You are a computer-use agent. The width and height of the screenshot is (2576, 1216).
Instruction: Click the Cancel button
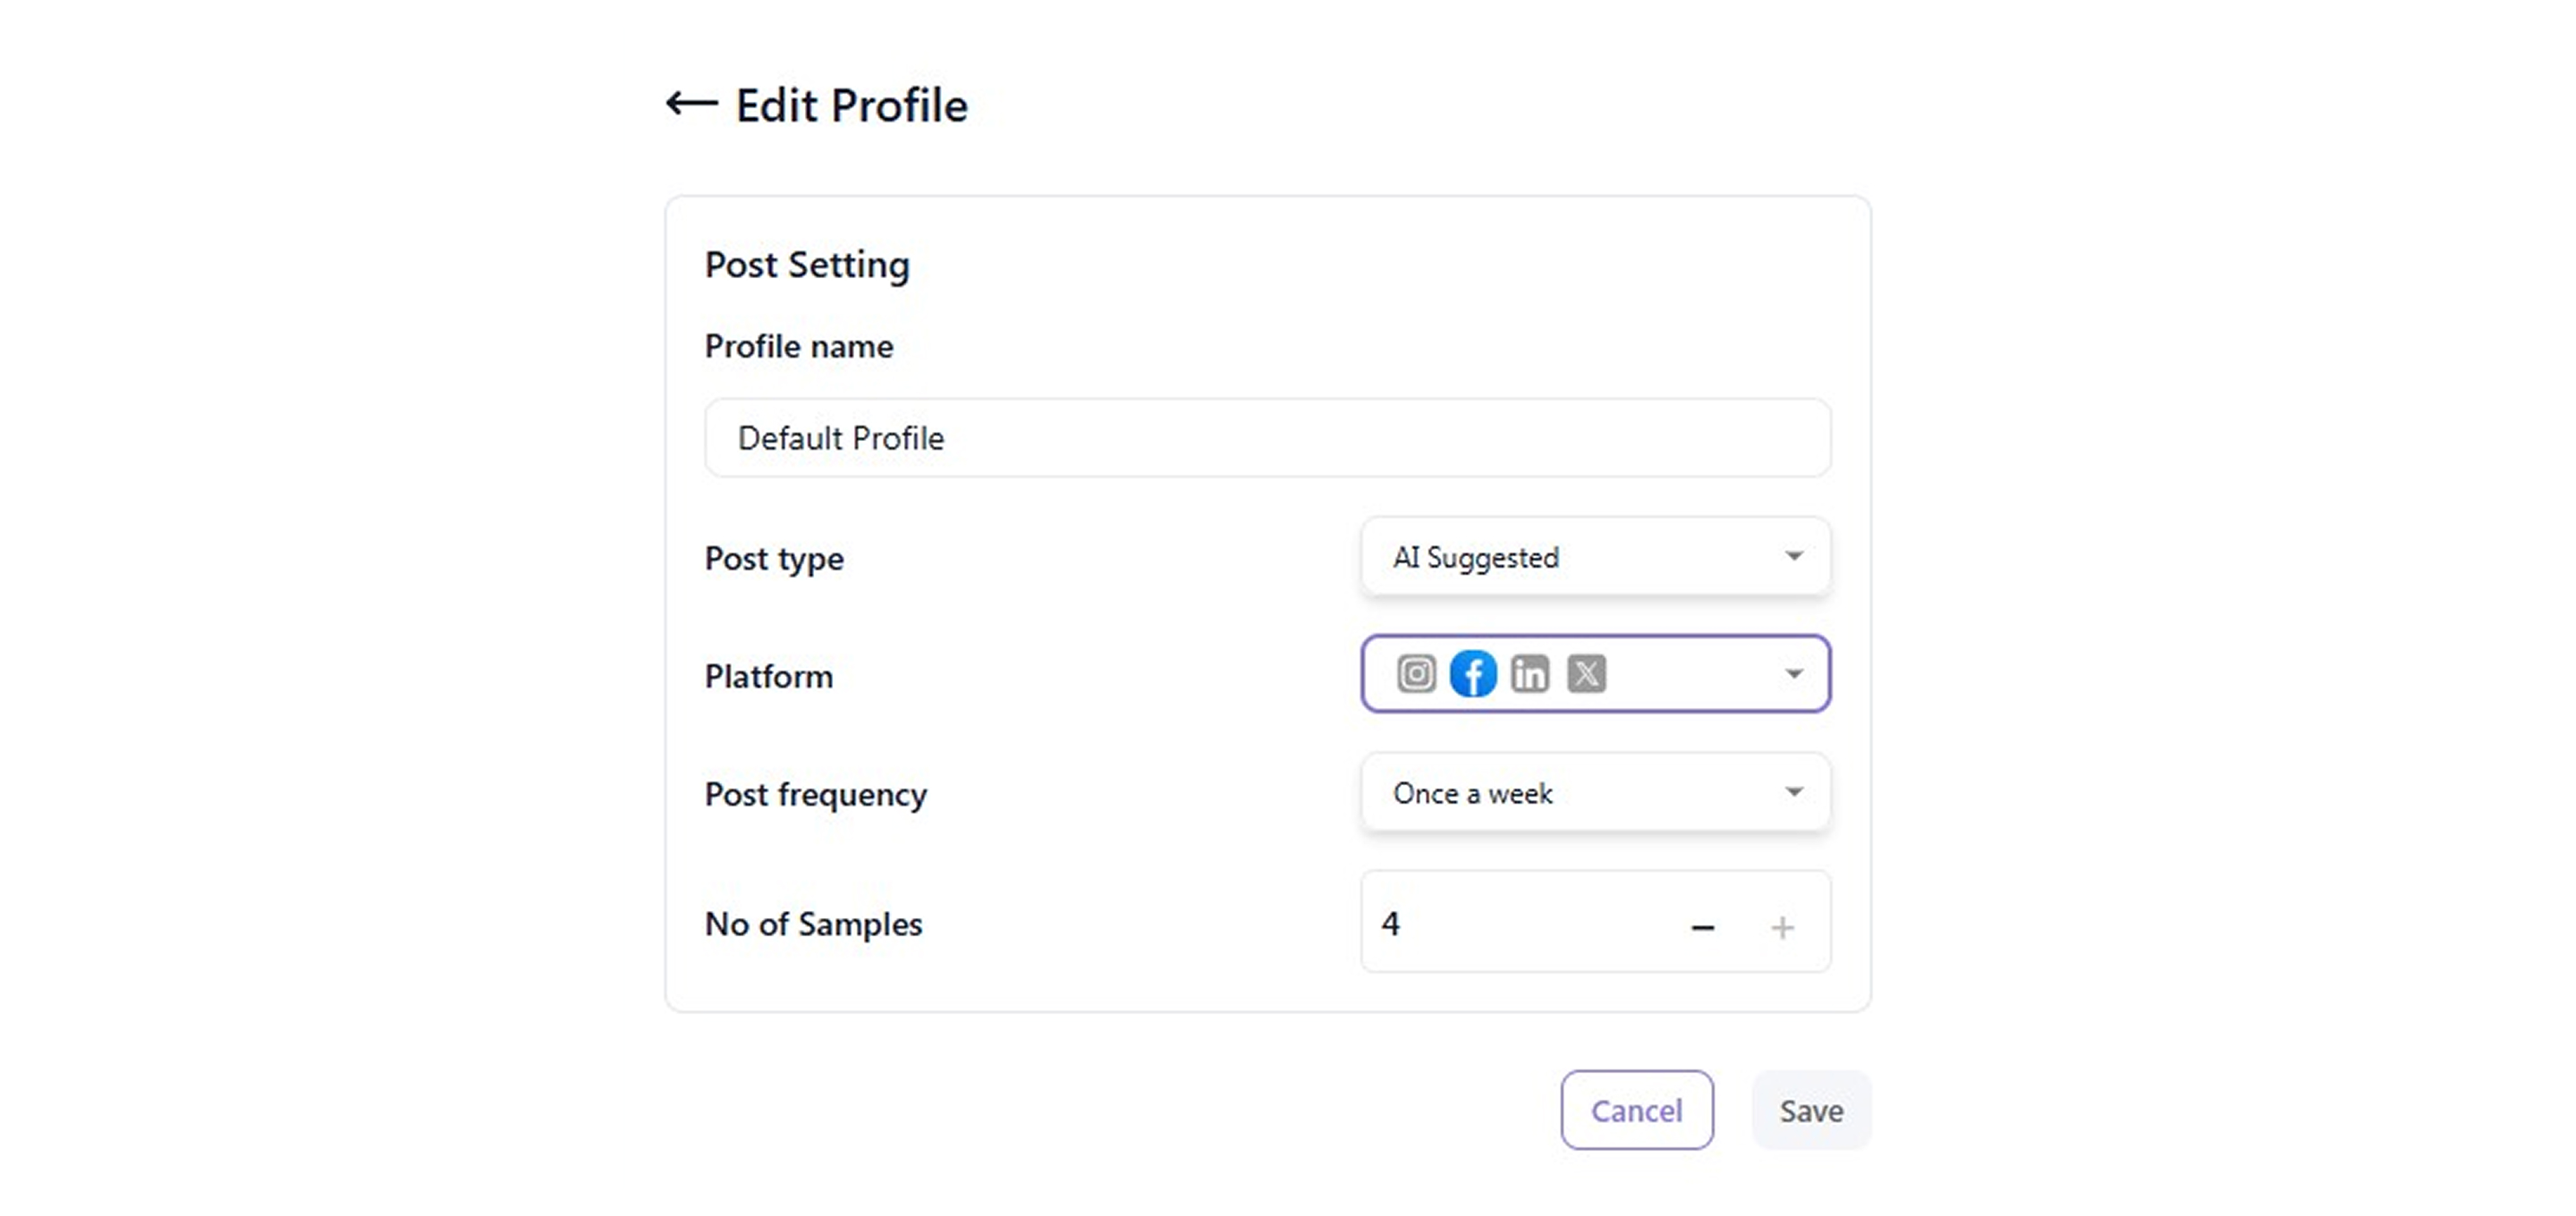coord(1637,1110)
